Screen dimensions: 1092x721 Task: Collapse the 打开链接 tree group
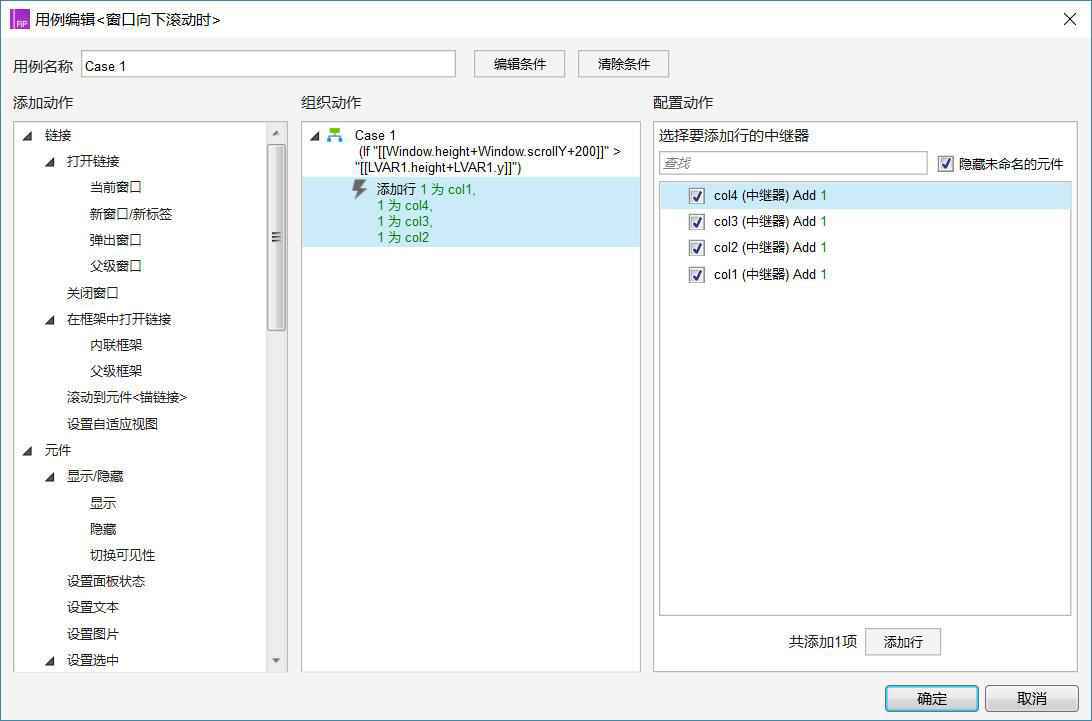coord(50,162)
